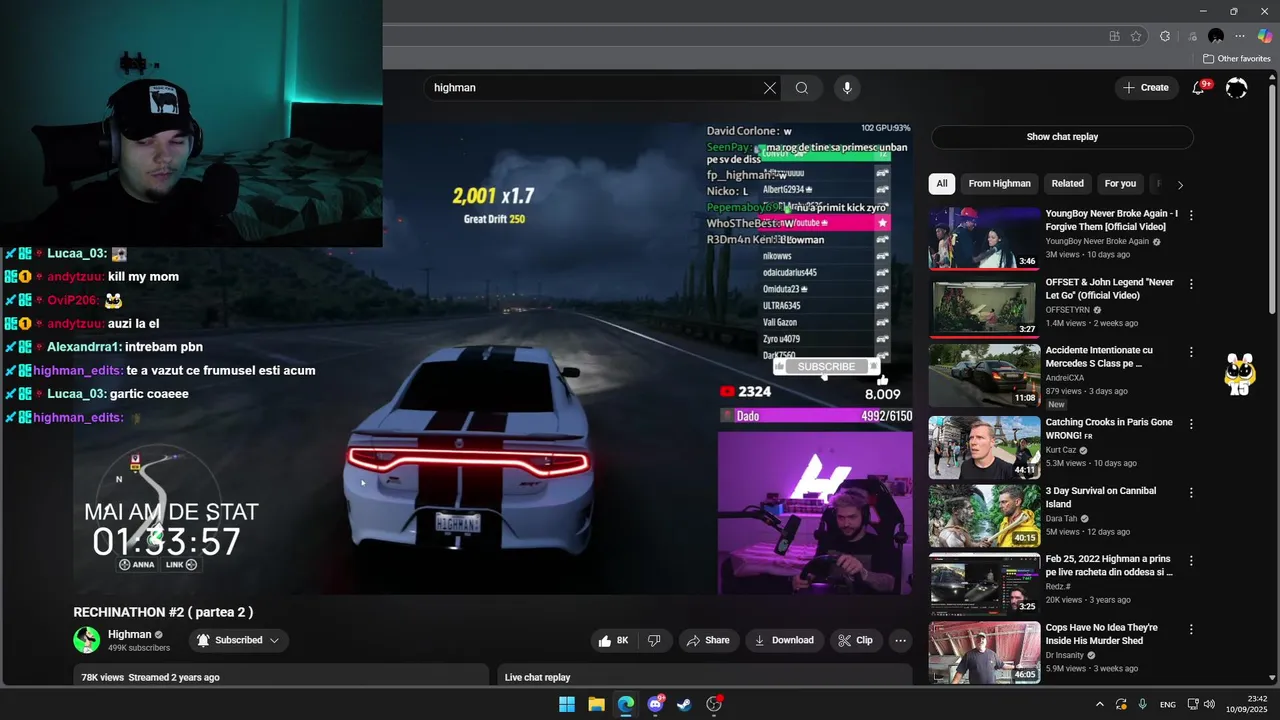This screenshot has height=720, width=1280.
Task: Open options menu for Cannibal Island video
Action: coord(1191,492)
